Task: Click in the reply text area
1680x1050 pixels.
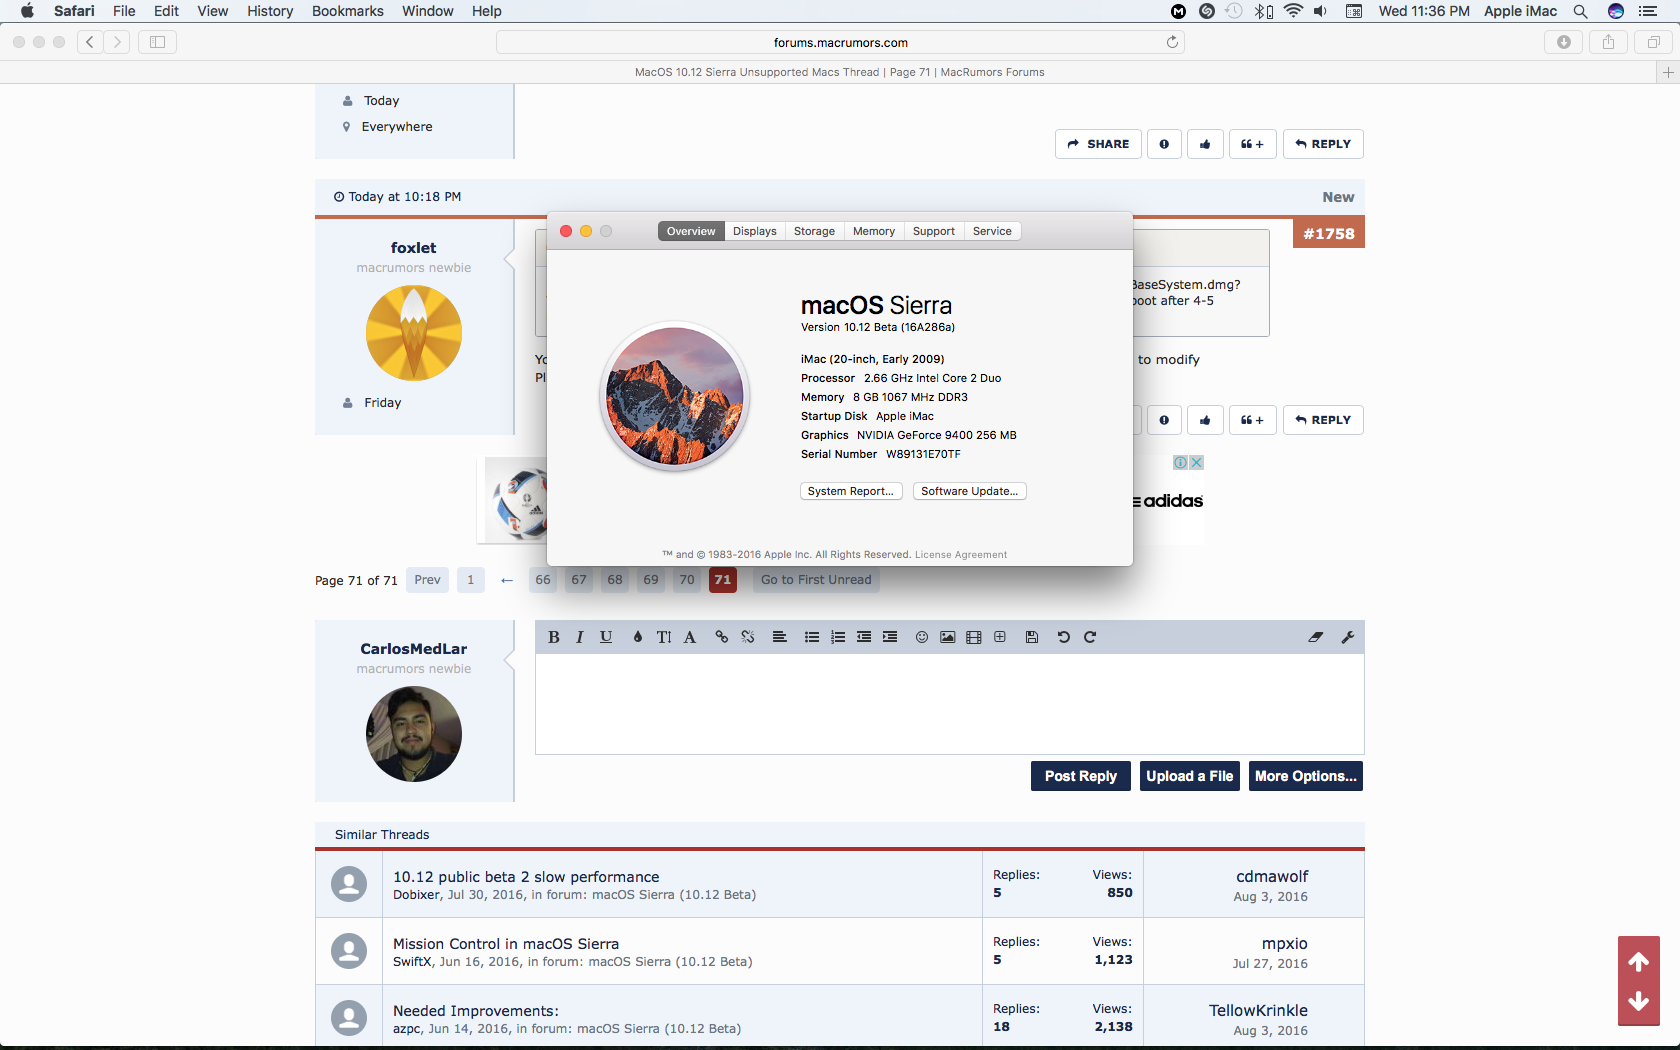Action: click(x=950, y=704)
